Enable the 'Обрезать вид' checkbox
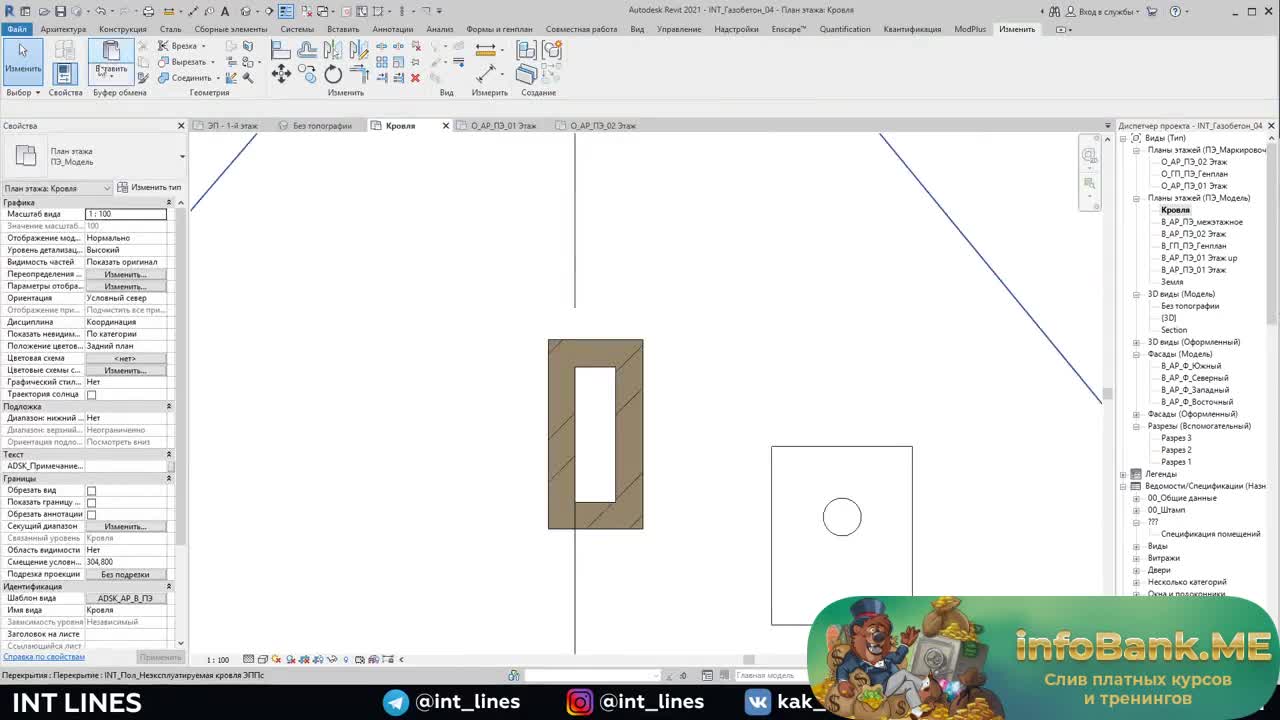 (x=91, y=491)
